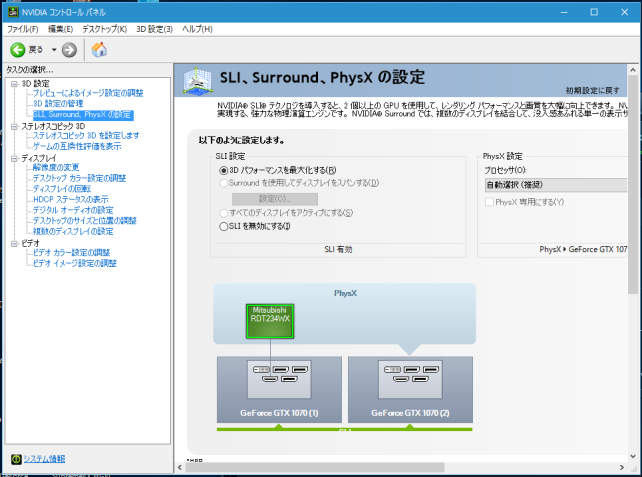Click the gray forward arrow icon

(x=69, y=50)
